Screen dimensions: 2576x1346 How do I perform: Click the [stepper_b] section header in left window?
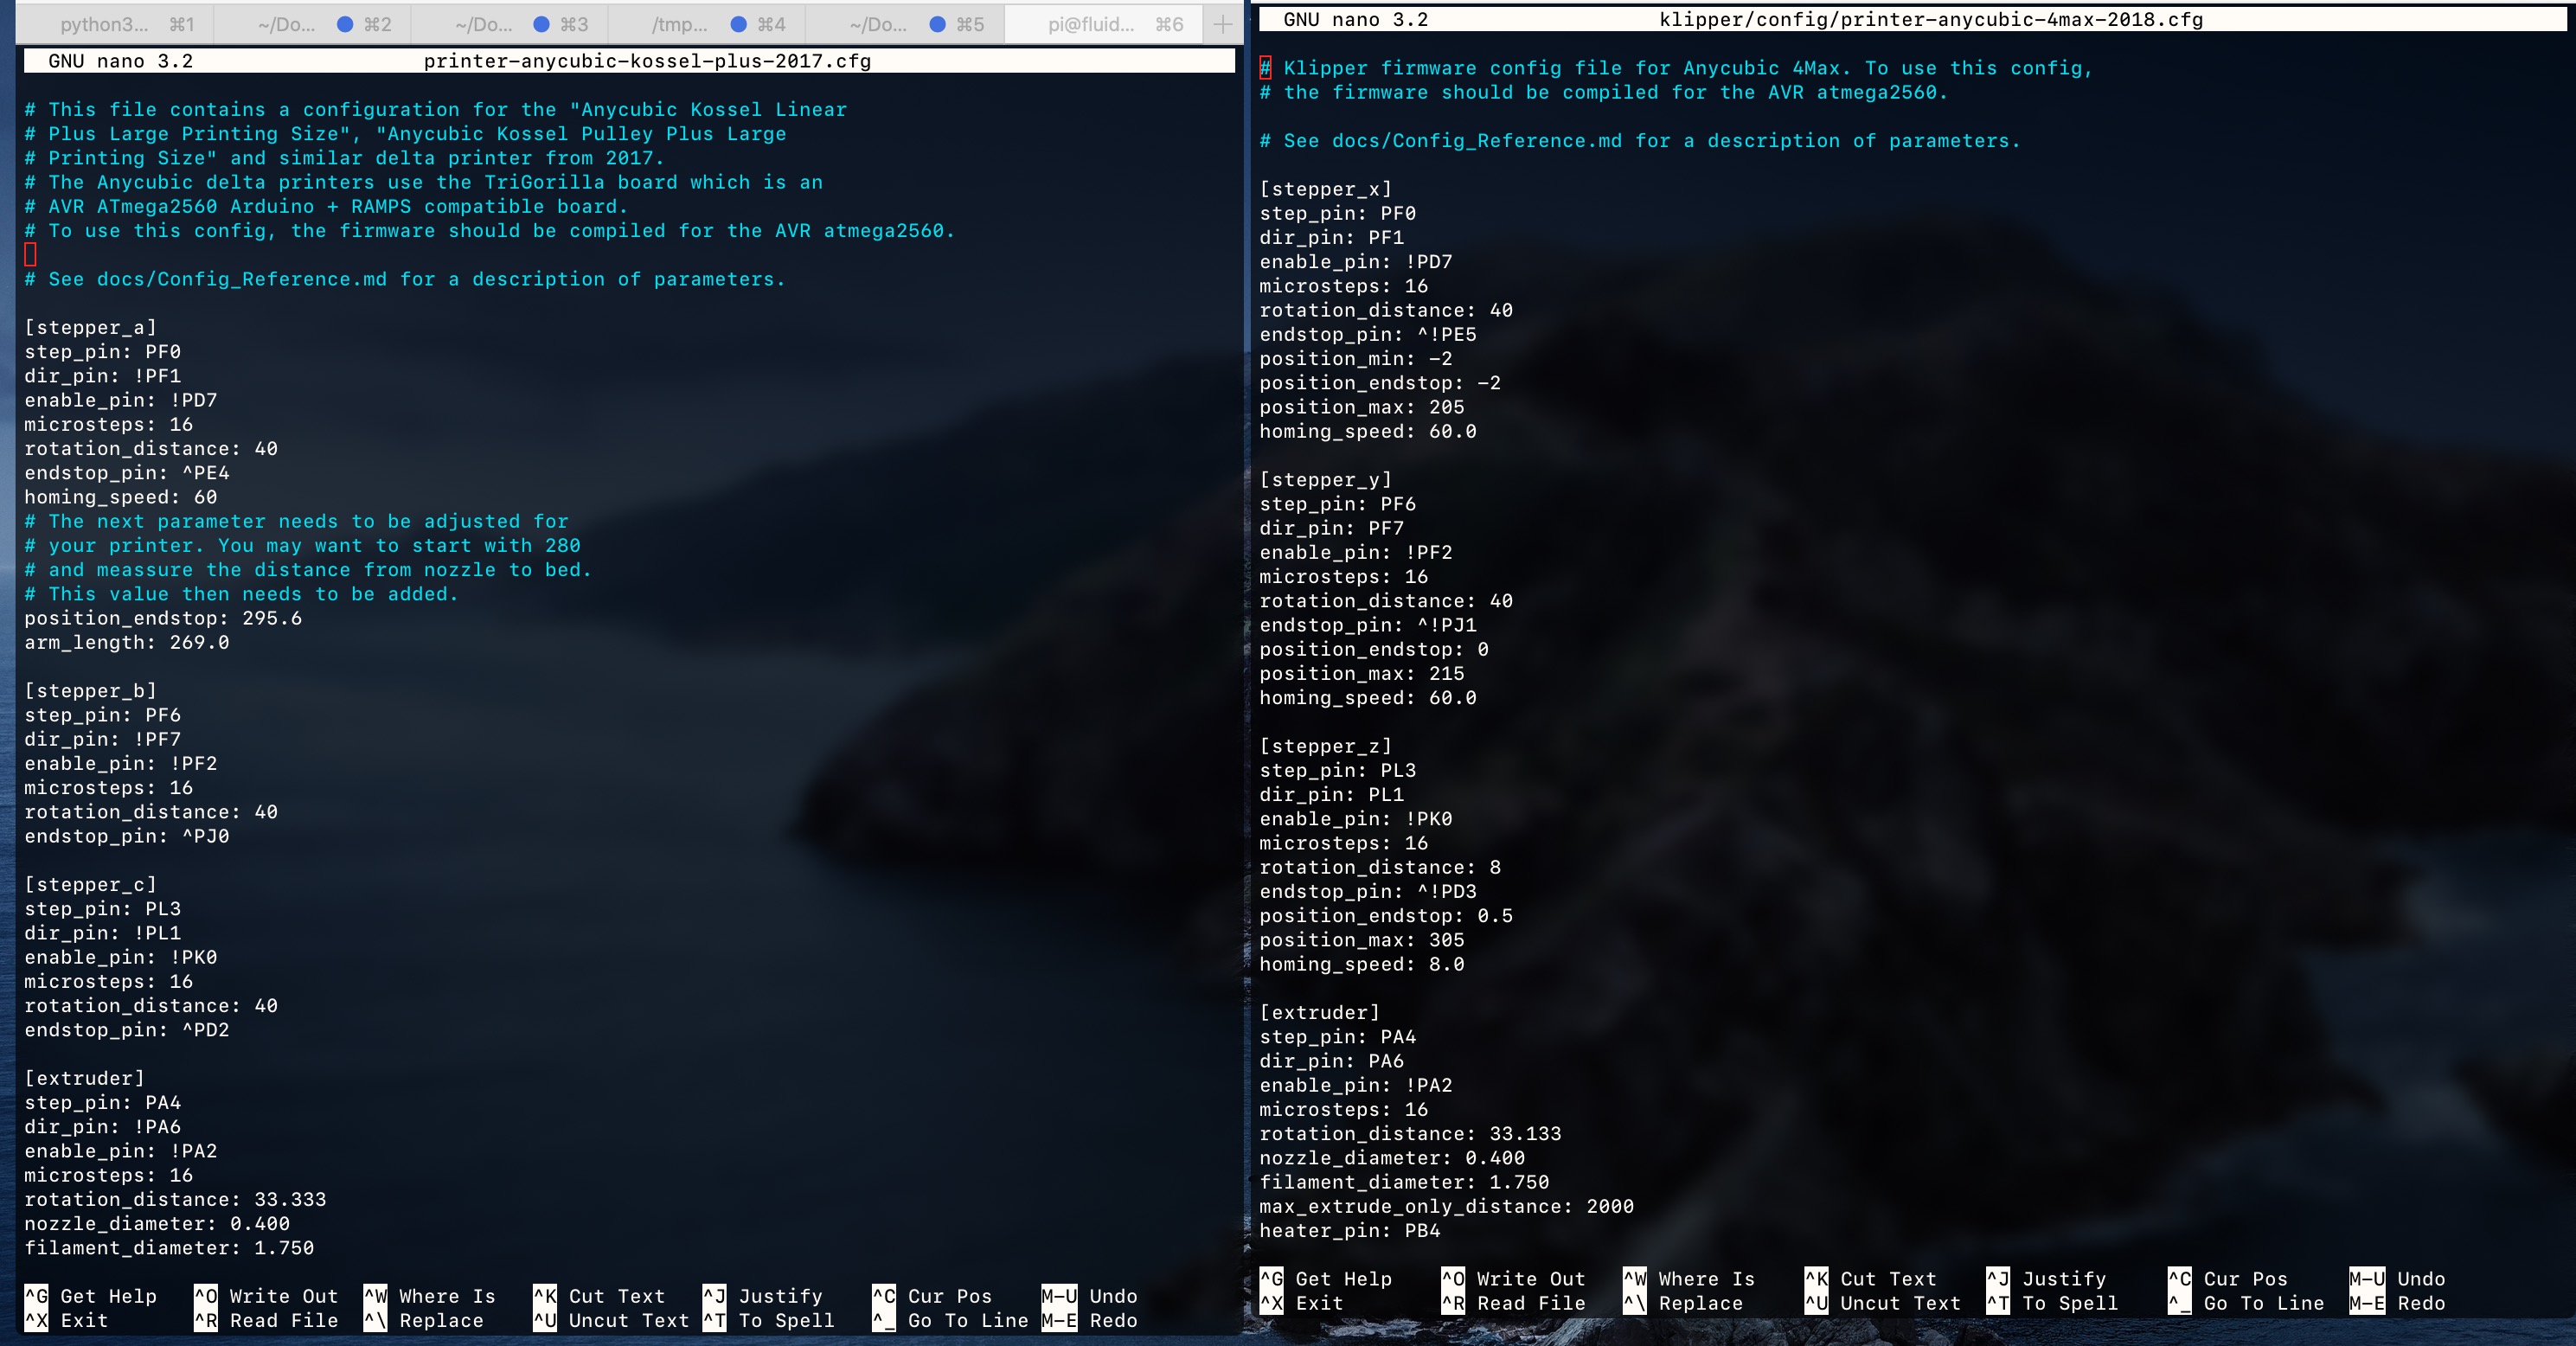[x=90, y=691]
